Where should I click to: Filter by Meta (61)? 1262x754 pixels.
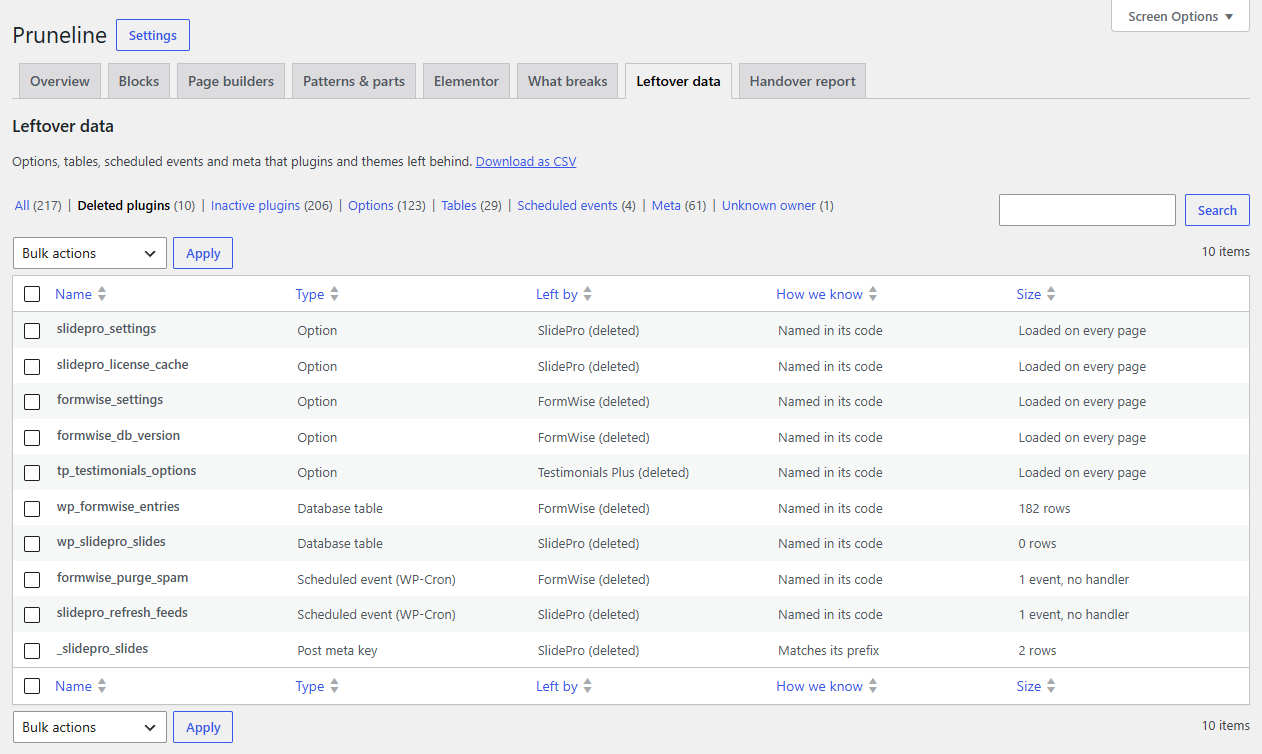click(x=679, y=205)
